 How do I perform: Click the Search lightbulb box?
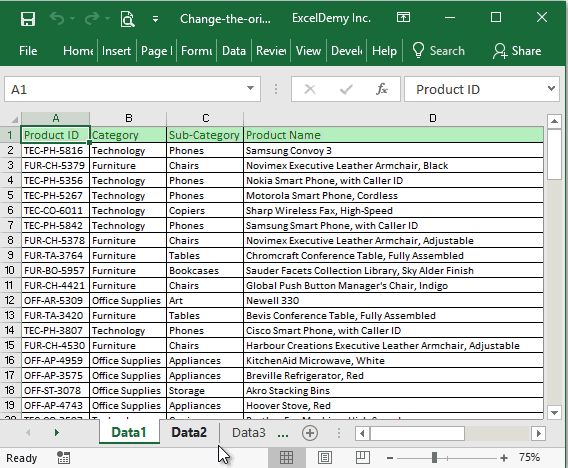(x=439, y=51)
